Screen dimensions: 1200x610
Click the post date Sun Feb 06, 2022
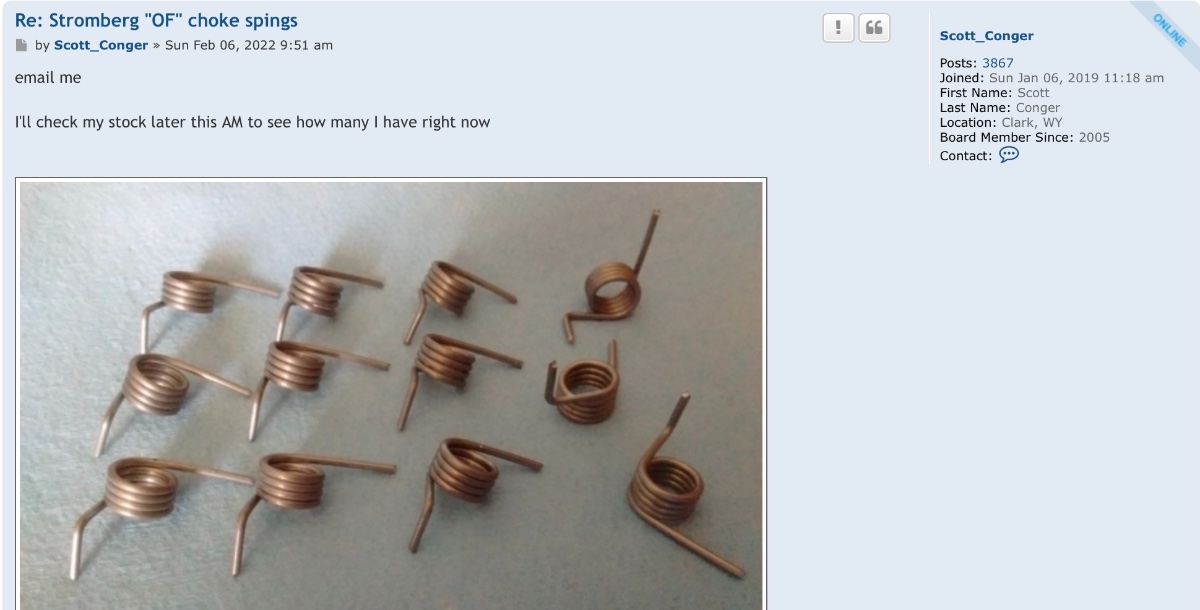[249, 45]
